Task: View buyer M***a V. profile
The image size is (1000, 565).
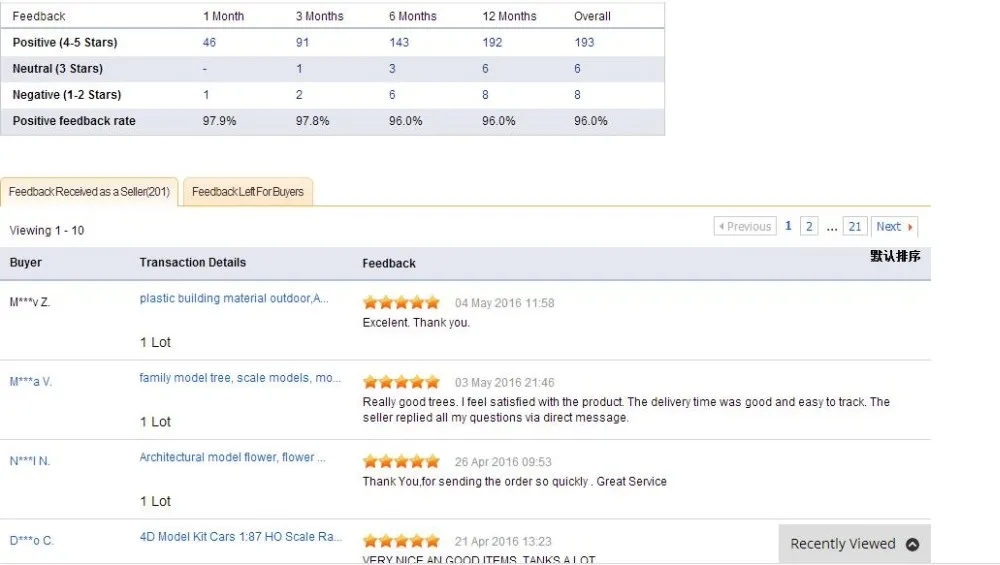Action: [x=31, y=381]
